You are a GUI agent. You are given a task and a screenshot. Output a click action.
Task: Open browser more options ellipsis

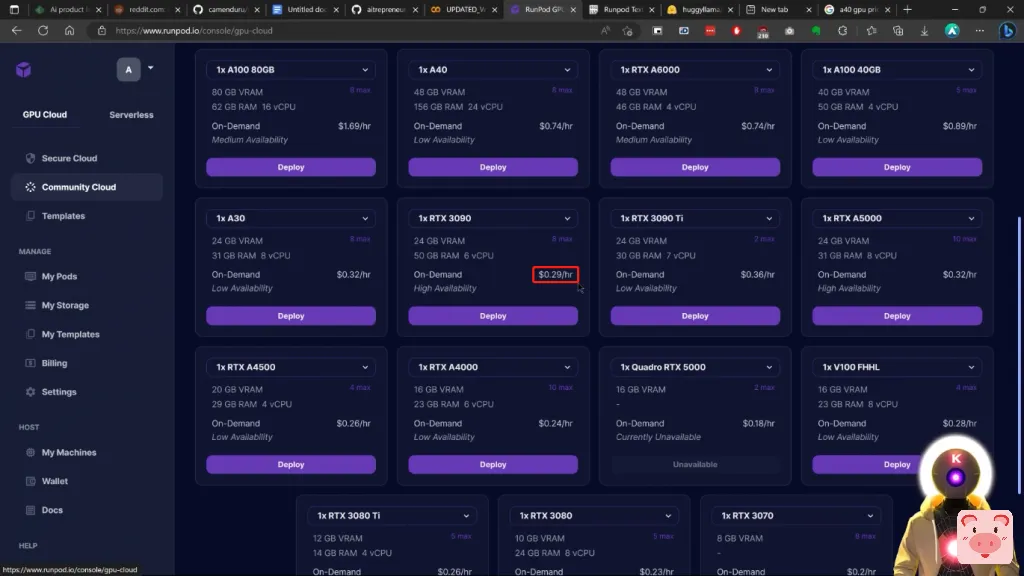click(x=980, y=31)
